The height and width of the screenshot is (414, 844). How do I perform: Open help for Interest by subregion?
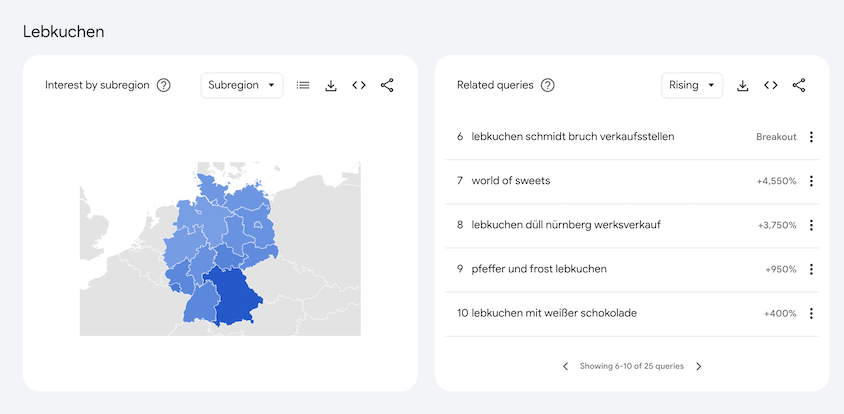pos(164,85)
